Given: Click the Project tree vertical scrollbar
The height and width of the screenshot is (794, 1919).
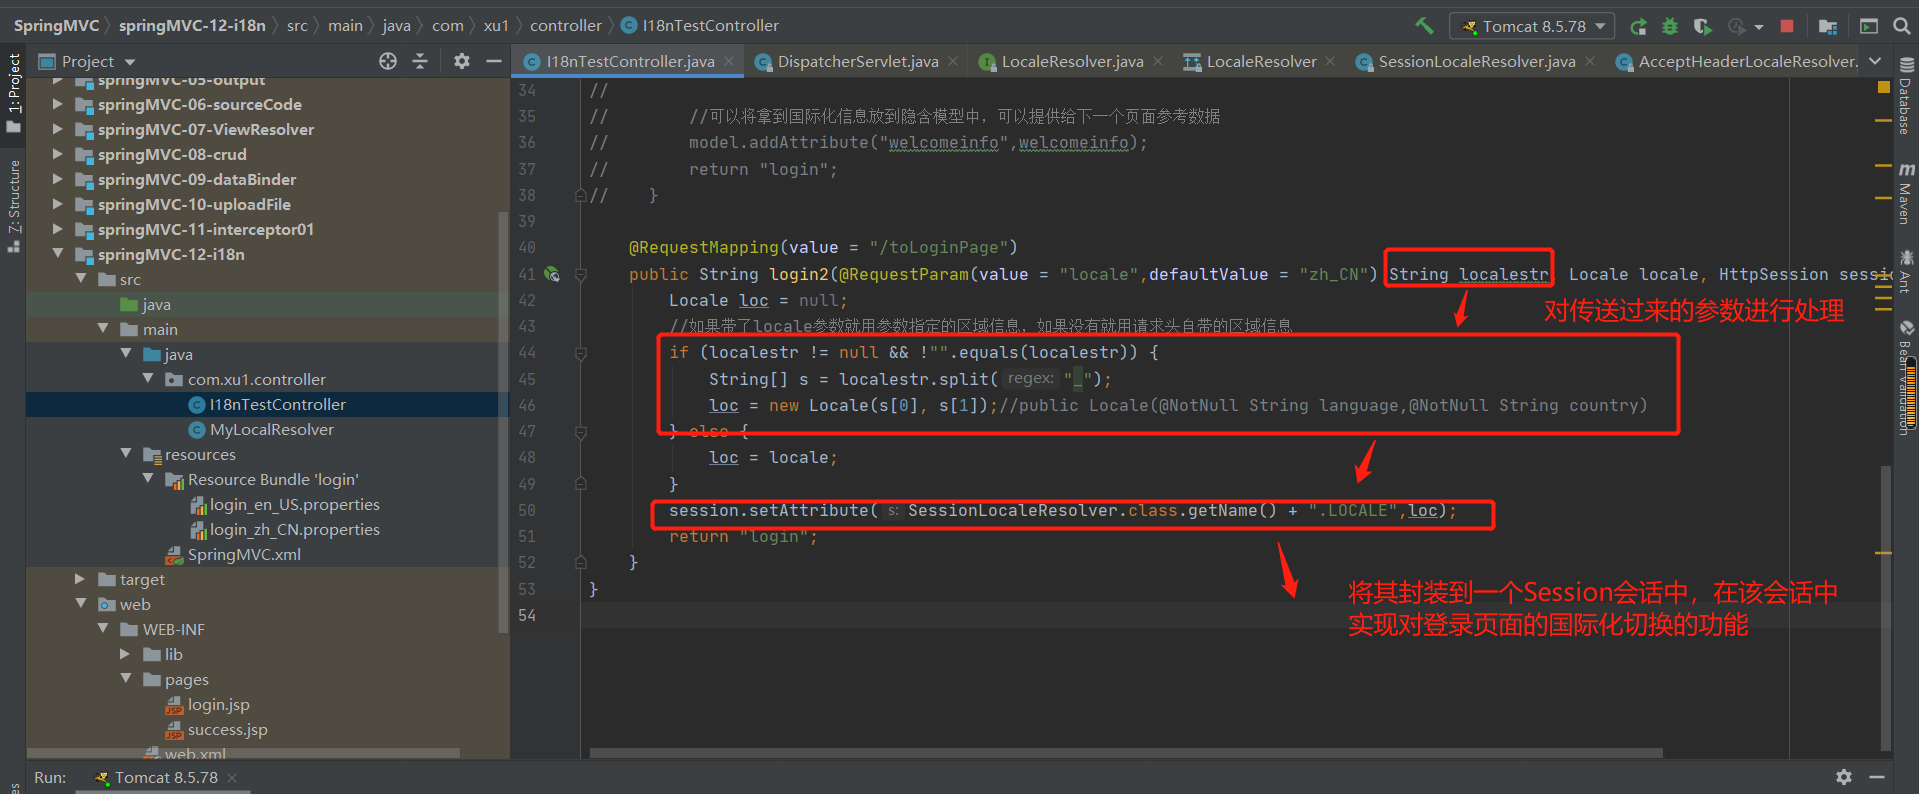Looking at the screenshot, I should pyautogui.click(x=503, y=424).
